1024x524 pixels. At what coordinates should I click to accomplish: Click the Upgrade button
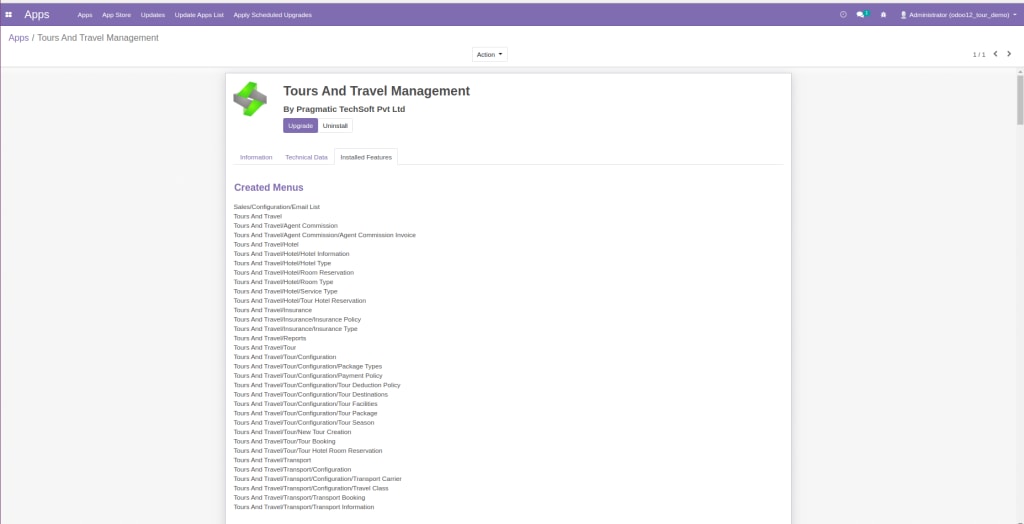coord(300,125)
